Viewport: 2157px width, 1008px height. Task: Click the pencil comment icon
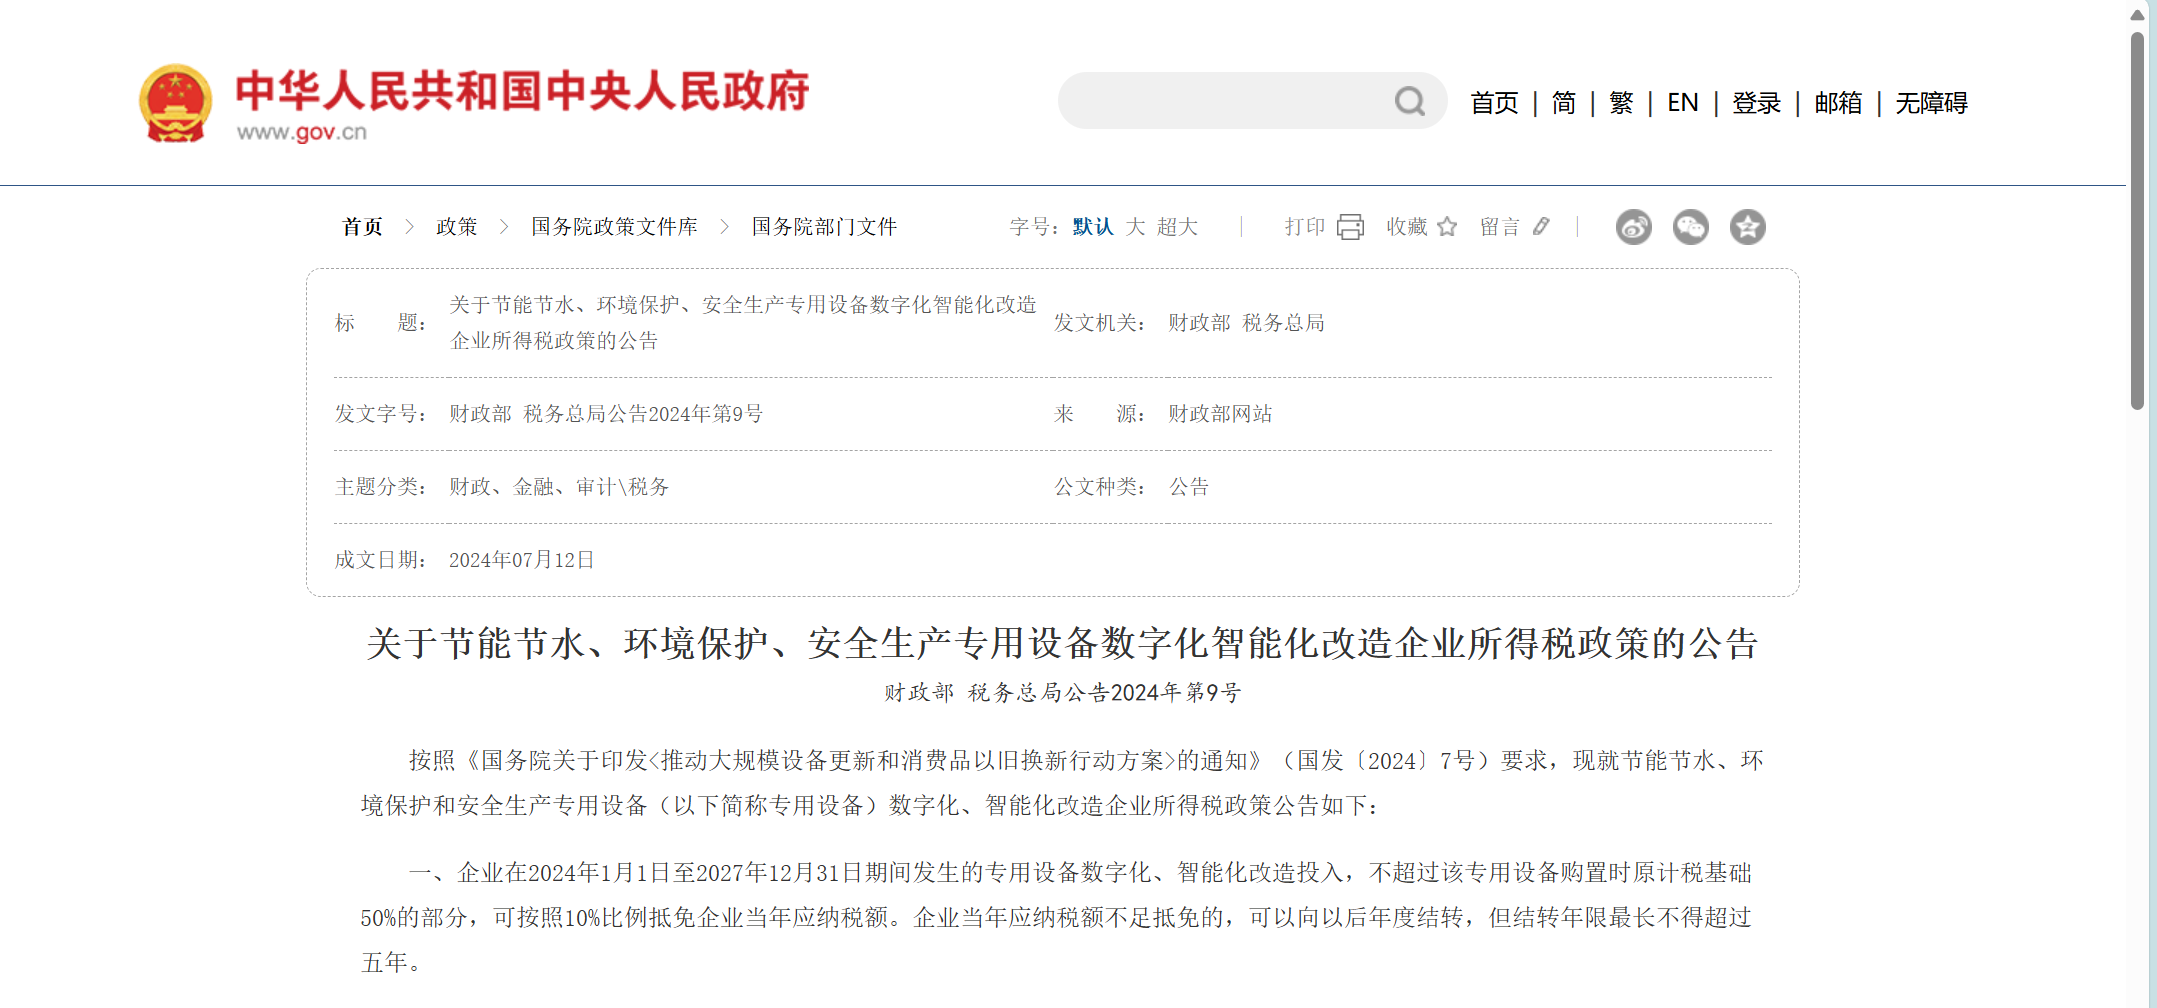[x=1541, y=227]
